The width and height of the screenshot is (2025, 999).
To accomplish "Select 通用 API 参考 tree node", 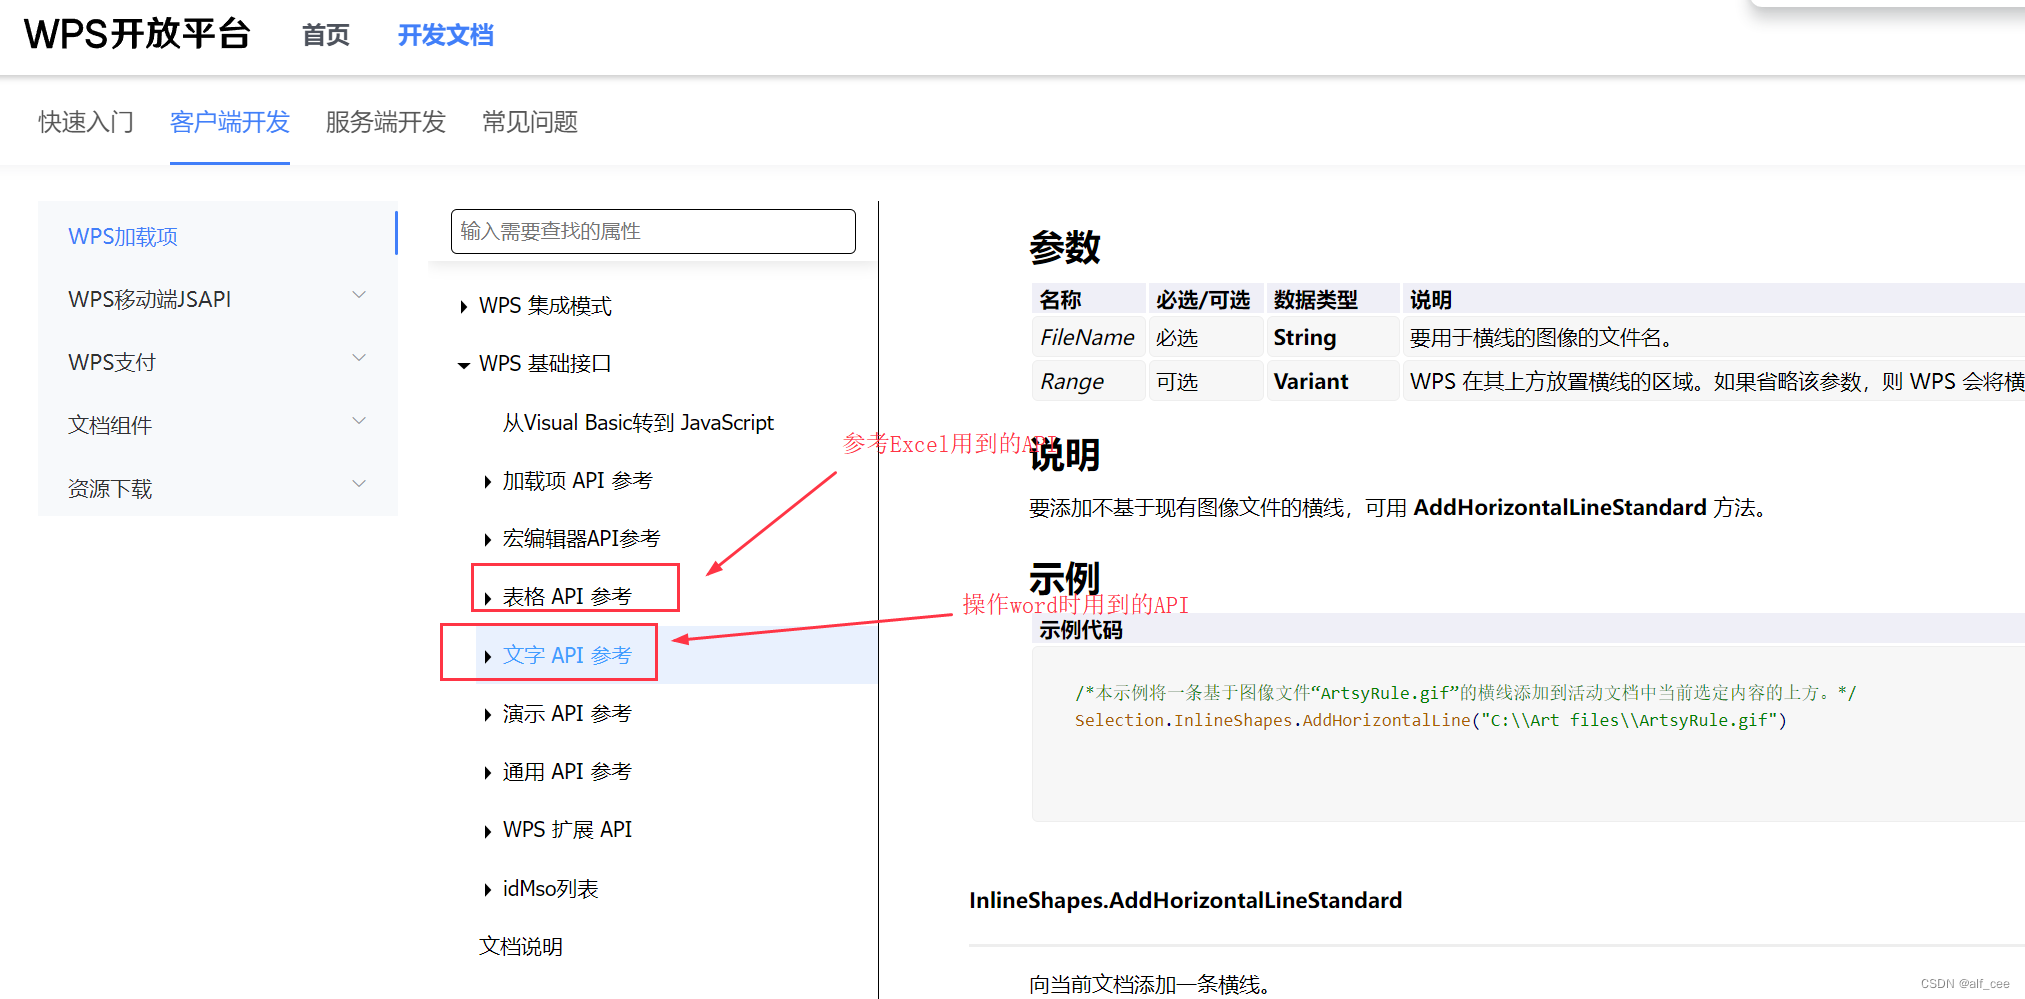I will (567, 772).
